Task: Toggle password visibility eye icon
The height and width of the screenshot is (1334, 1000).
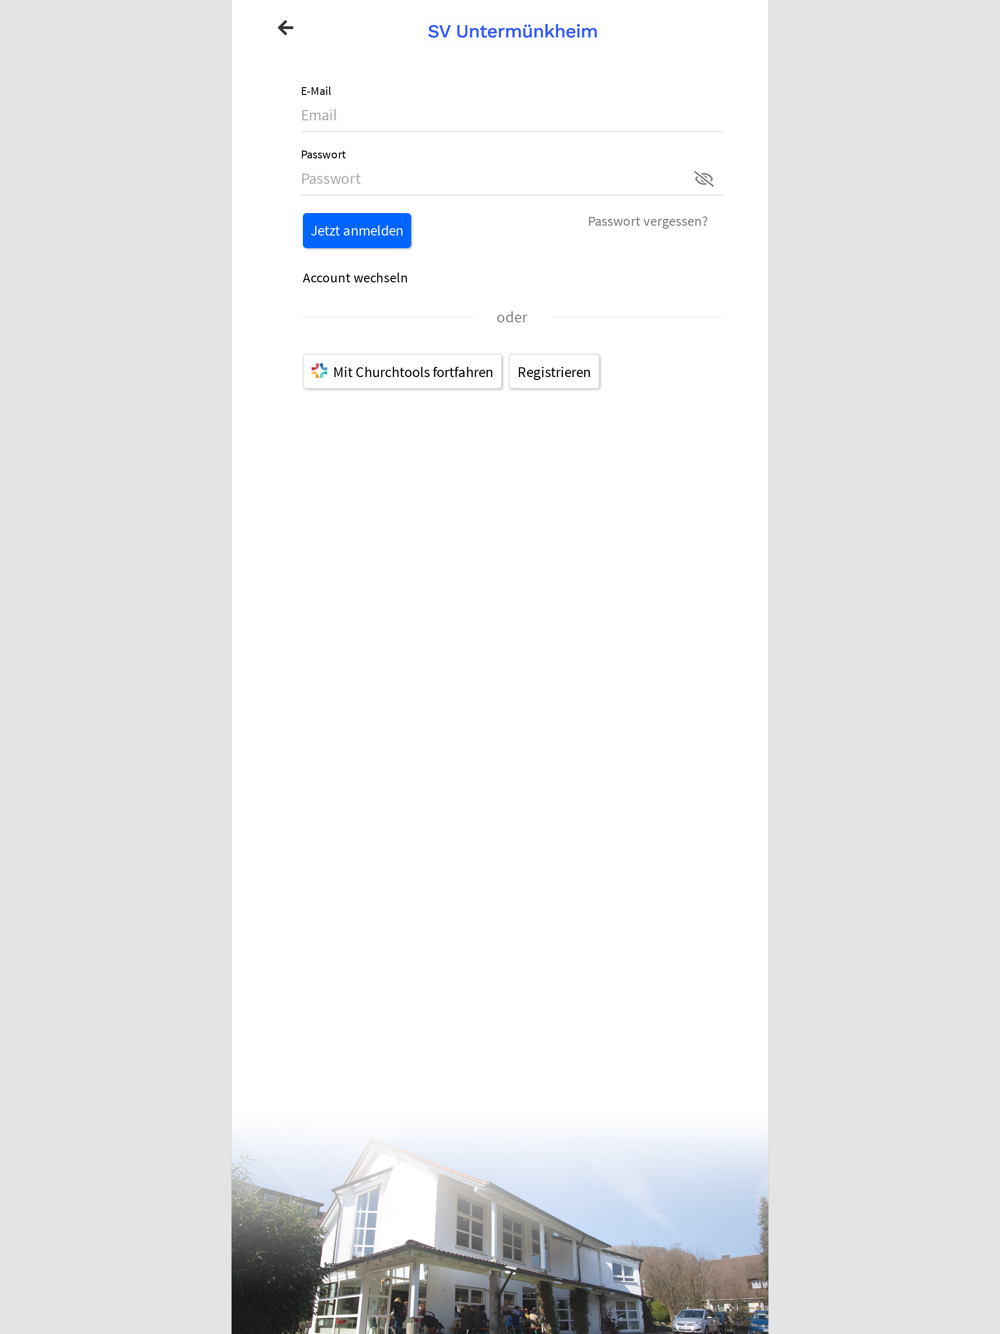Action: coord(704,179)
